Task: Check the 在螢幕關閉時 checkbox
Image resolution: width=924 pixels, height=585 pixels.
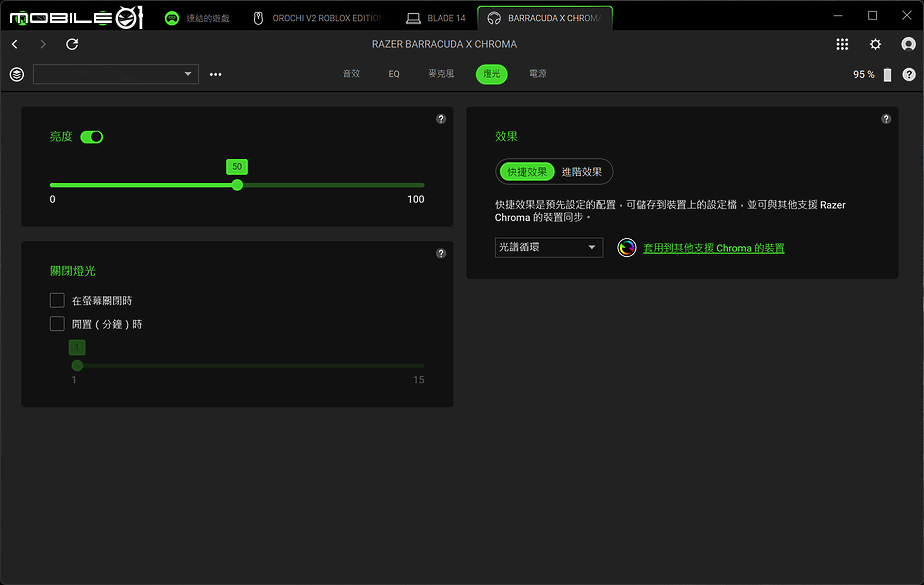Action: point(57,300)
